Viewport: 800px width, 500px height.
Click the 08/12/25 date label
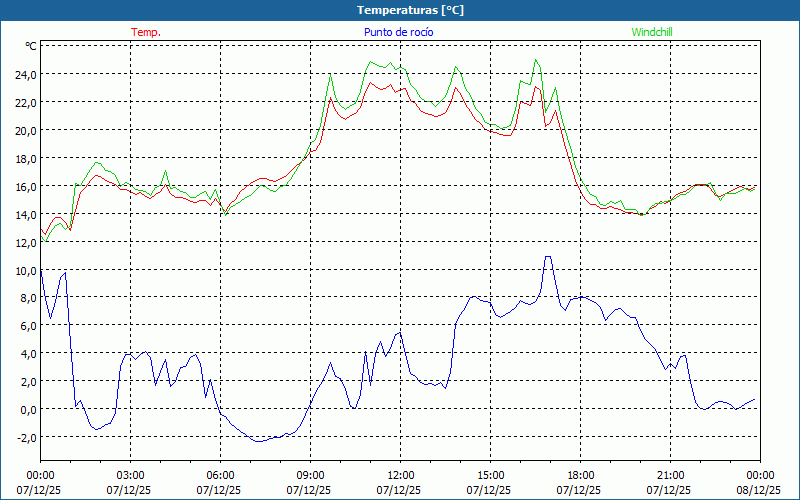pos(760,491)
